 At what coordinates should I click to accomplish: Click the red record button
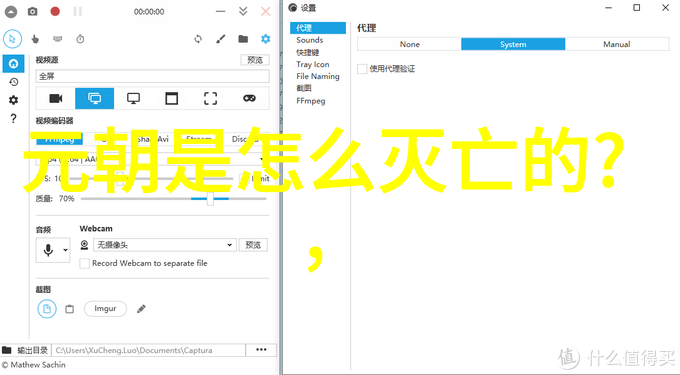click(x=55, y=11)
